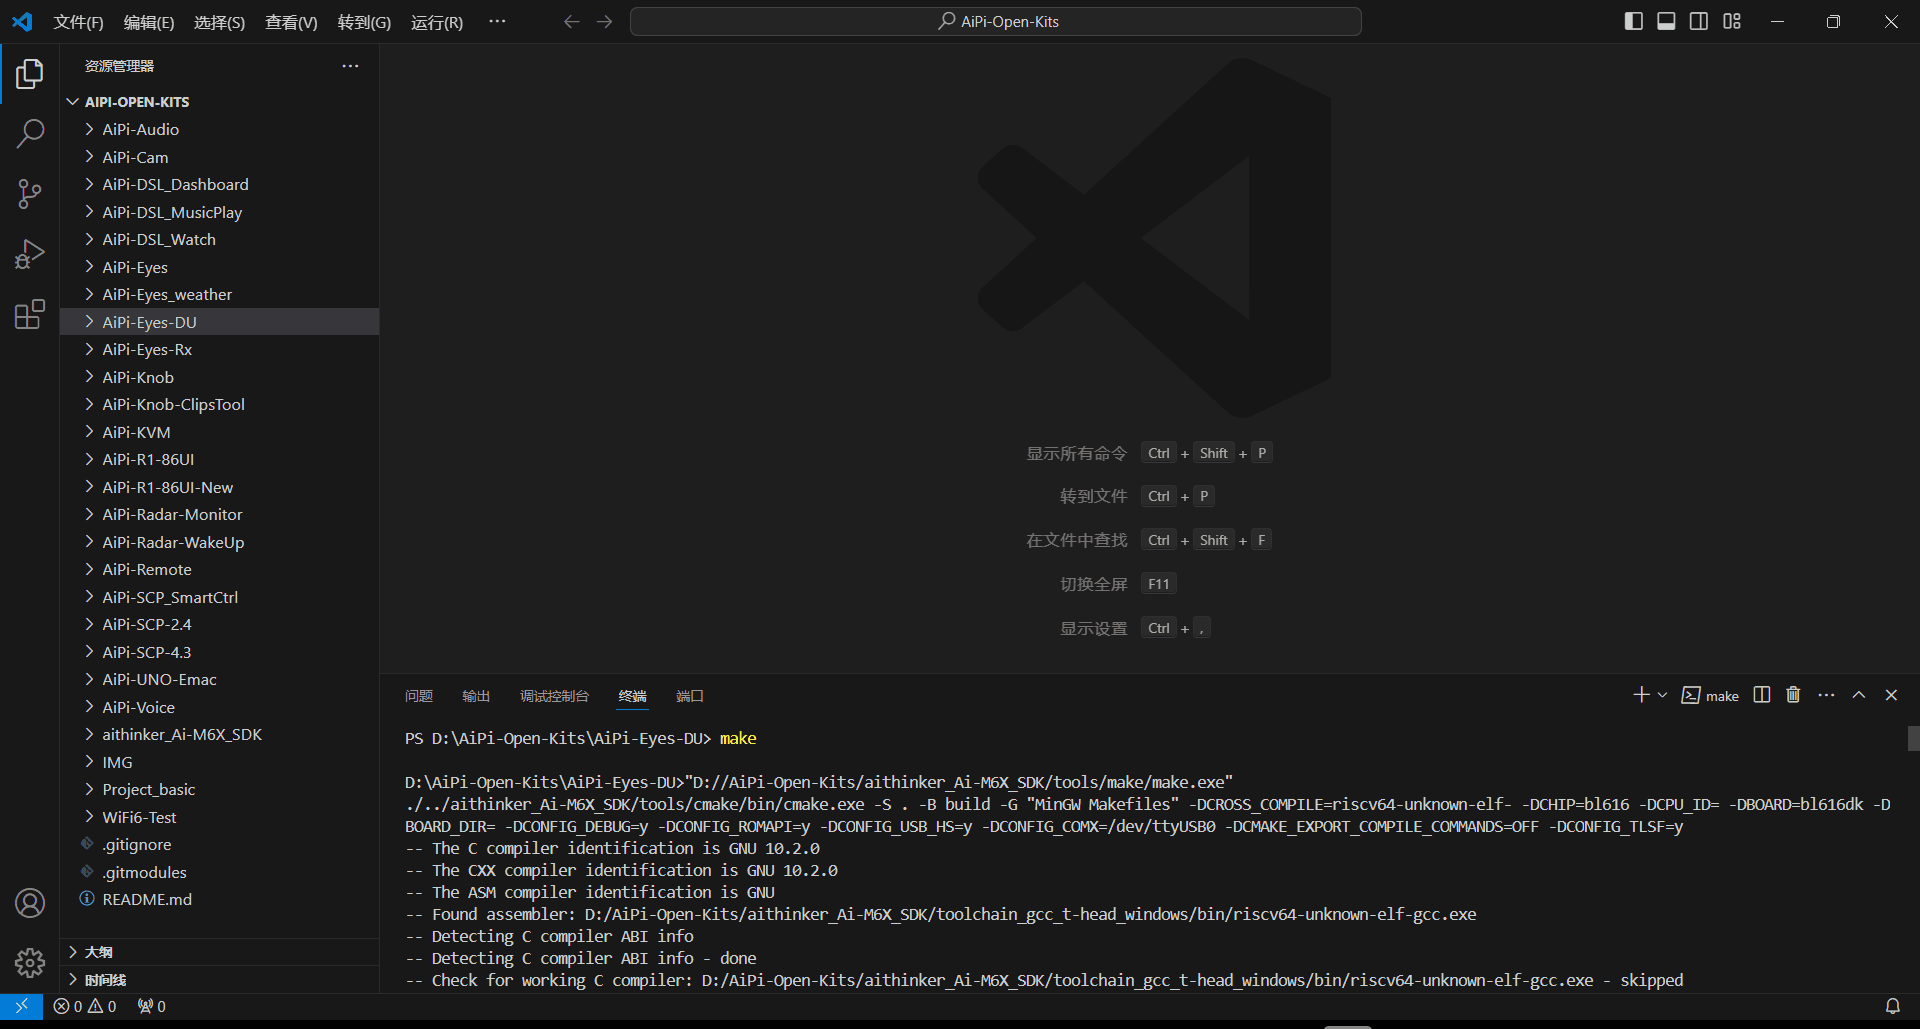Toggle the primary side bar
Viewport: 1920px width, 1029px height.
tap(1634, 21)
